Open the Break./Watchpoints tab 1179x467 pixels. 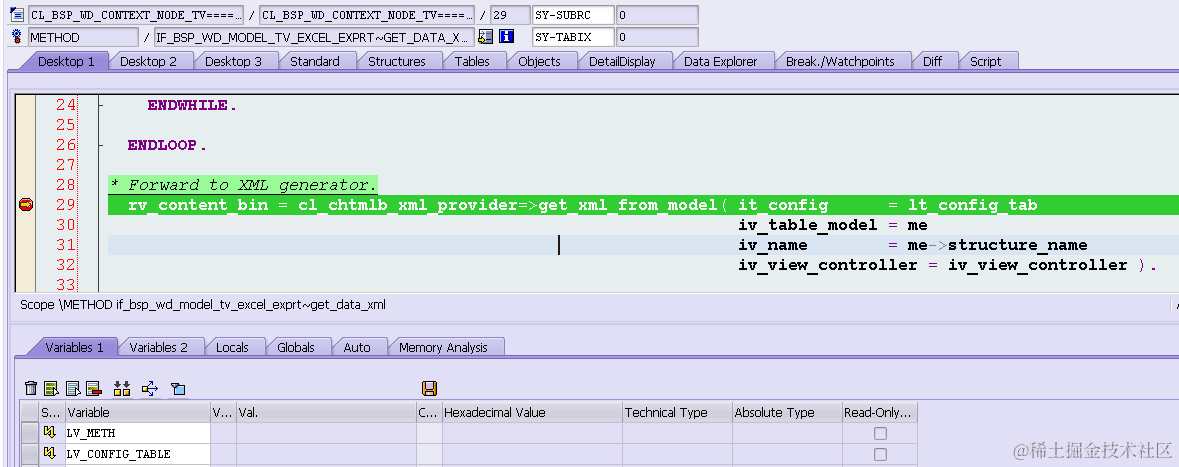pos(840,62)
